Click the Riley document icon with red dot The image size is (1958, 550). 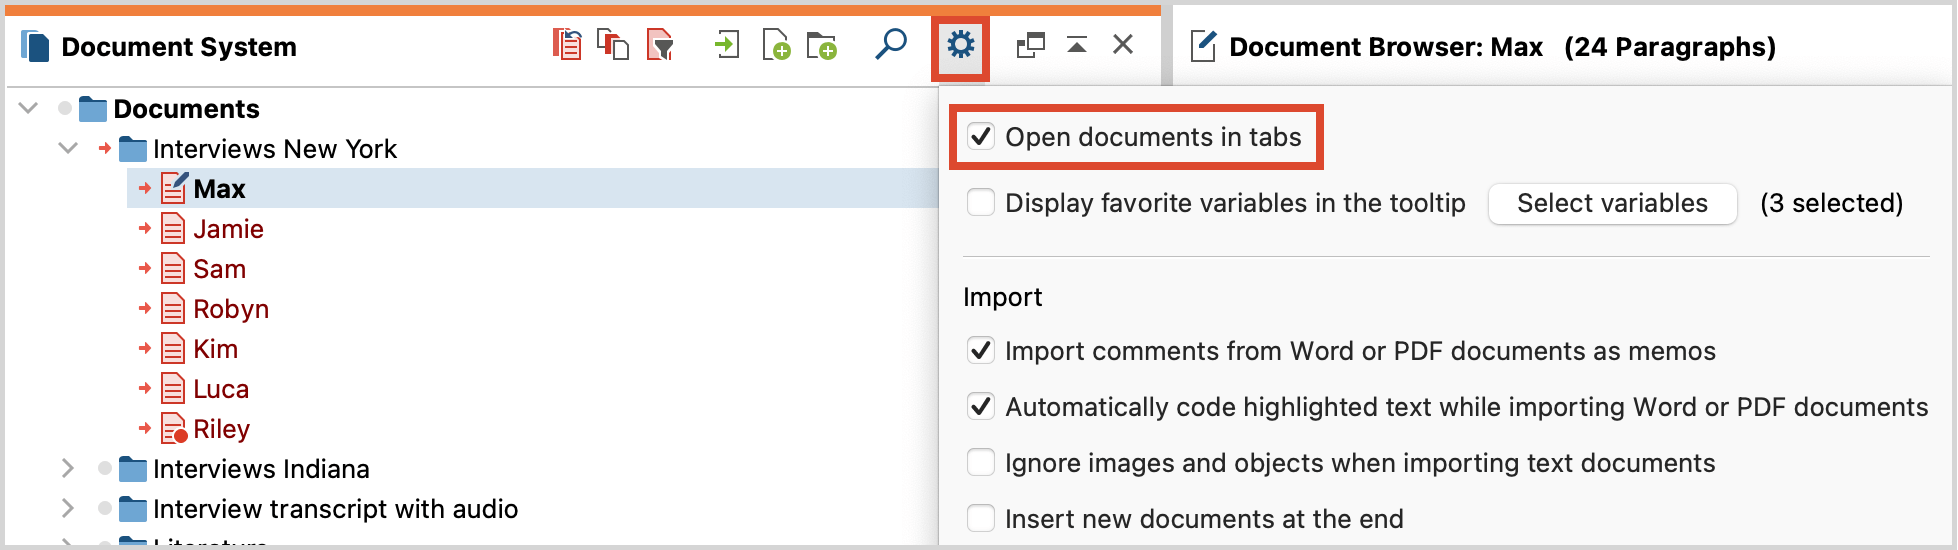tap(174, 428)
